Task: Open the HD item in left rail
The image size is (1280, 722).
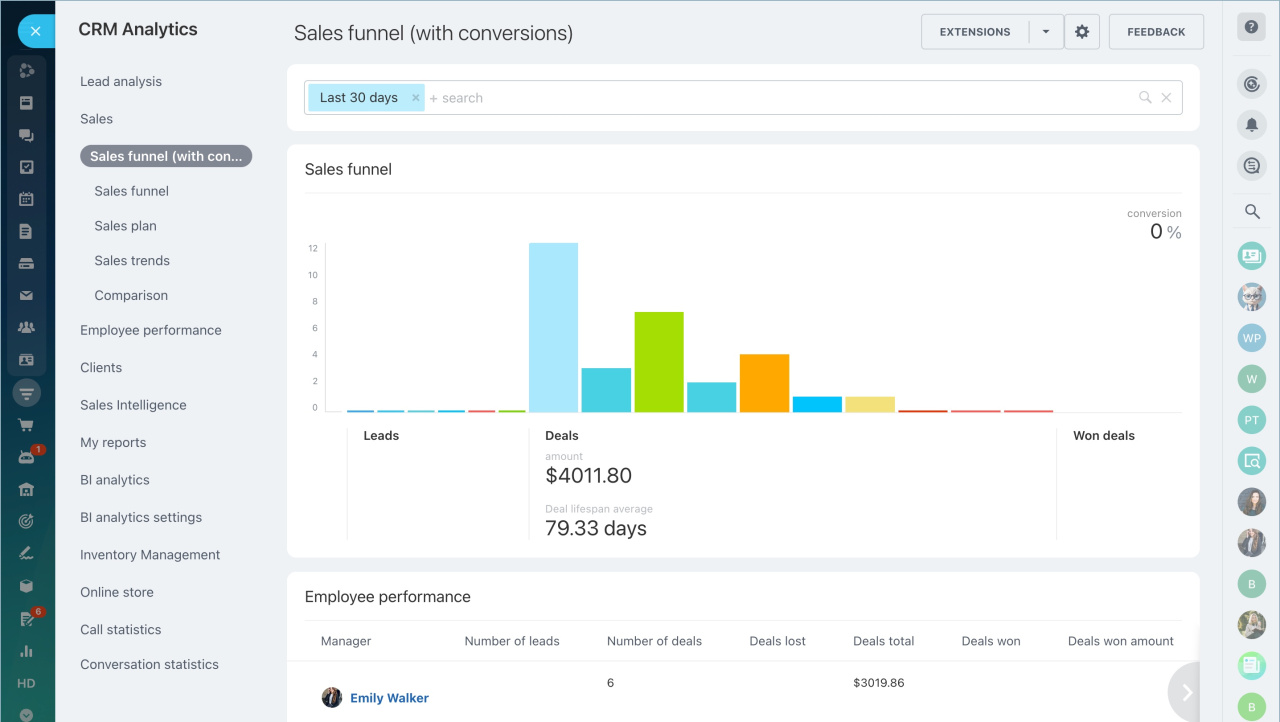Action: (x=27, y=684)
